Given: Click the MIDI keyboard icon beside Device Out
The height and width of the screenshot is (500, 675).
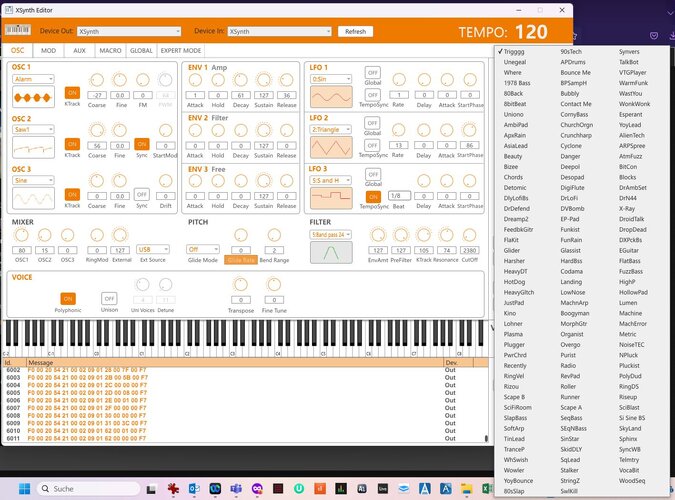Looking at the screenshot, I should tap(17, 30).
